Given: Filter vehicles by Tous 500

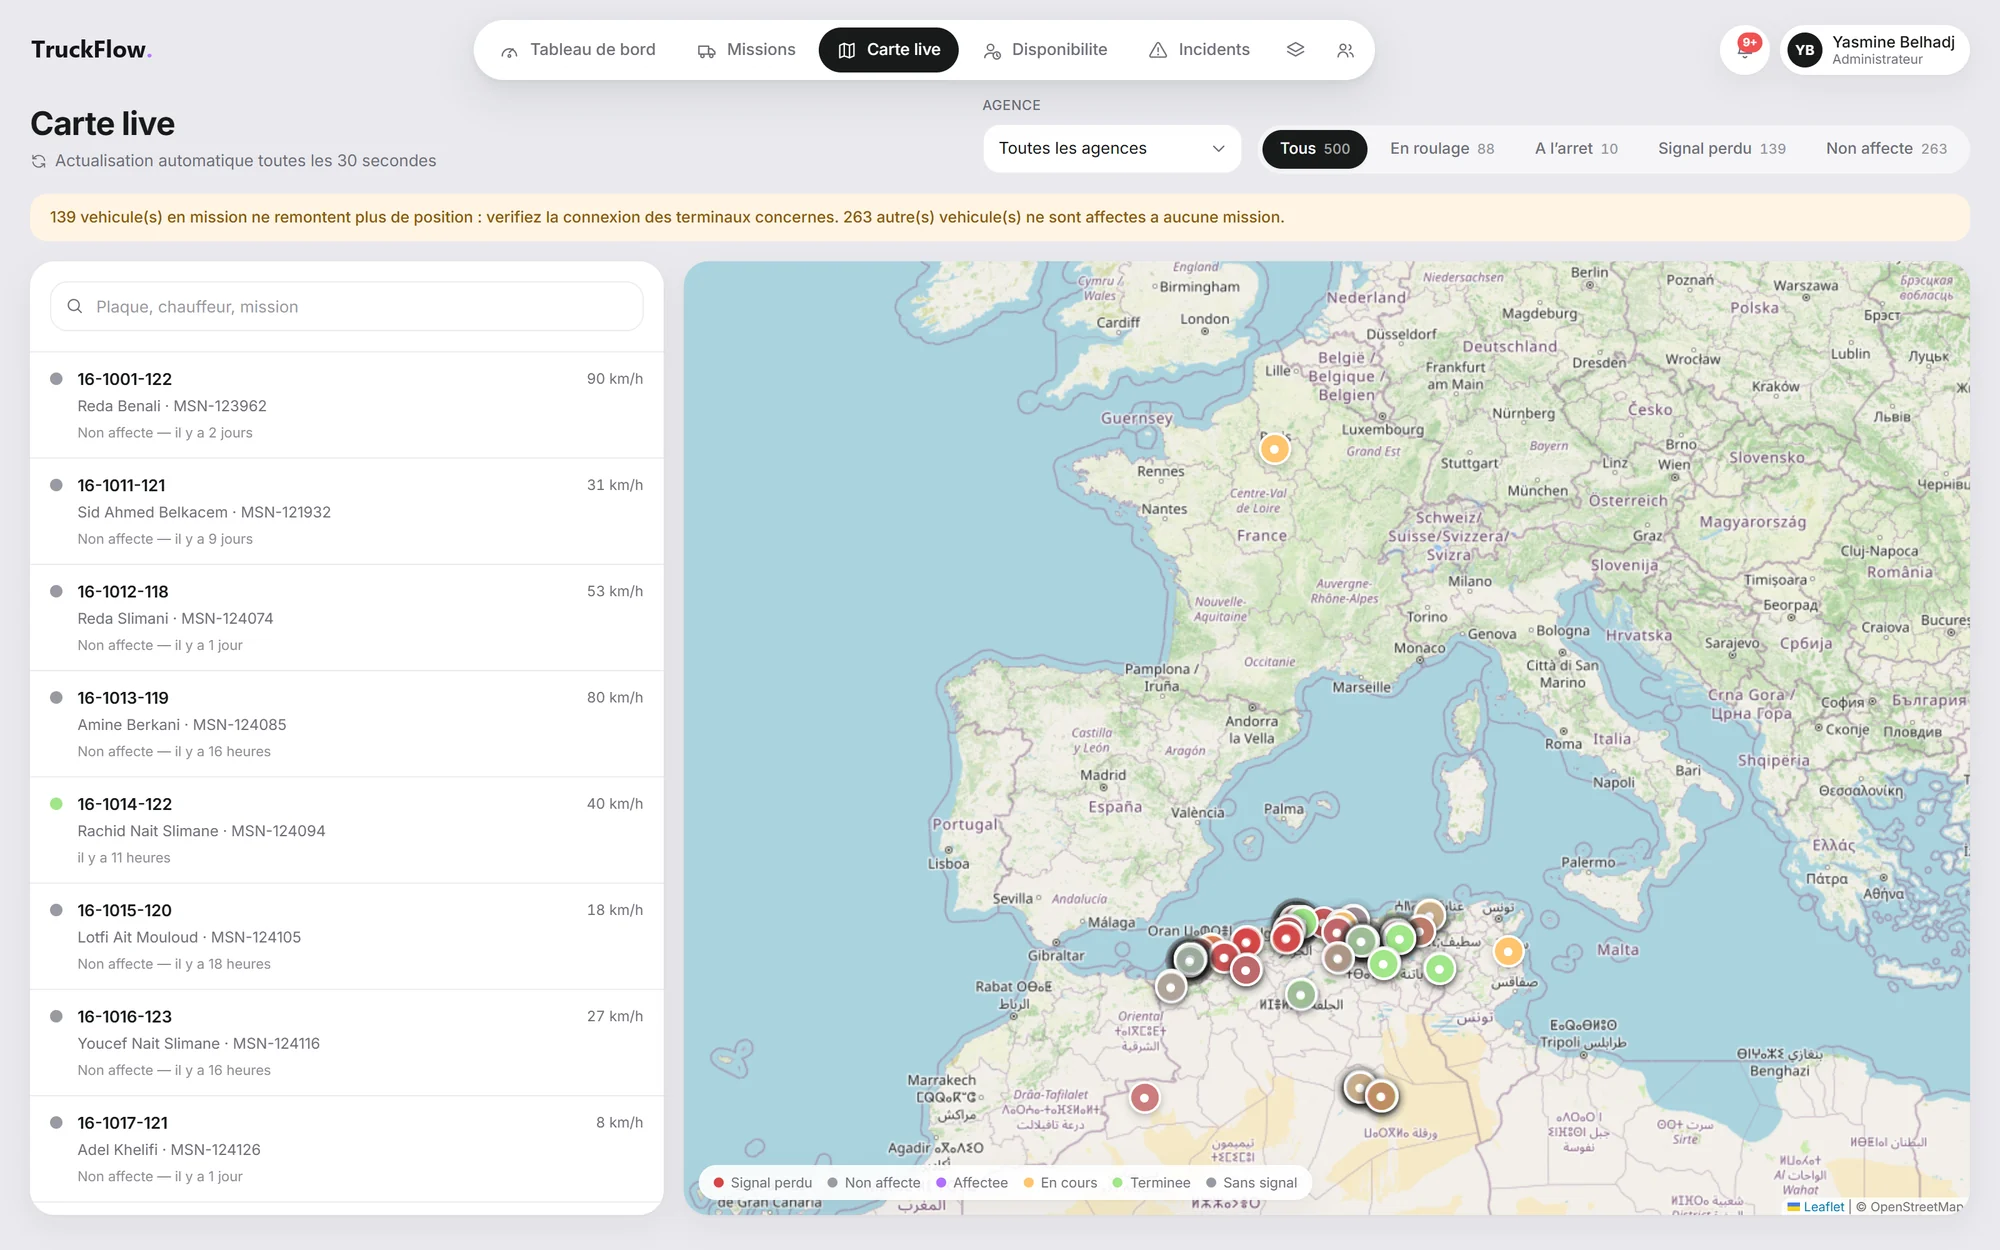Looking at the screenshot, I should tap(1314, 148).
